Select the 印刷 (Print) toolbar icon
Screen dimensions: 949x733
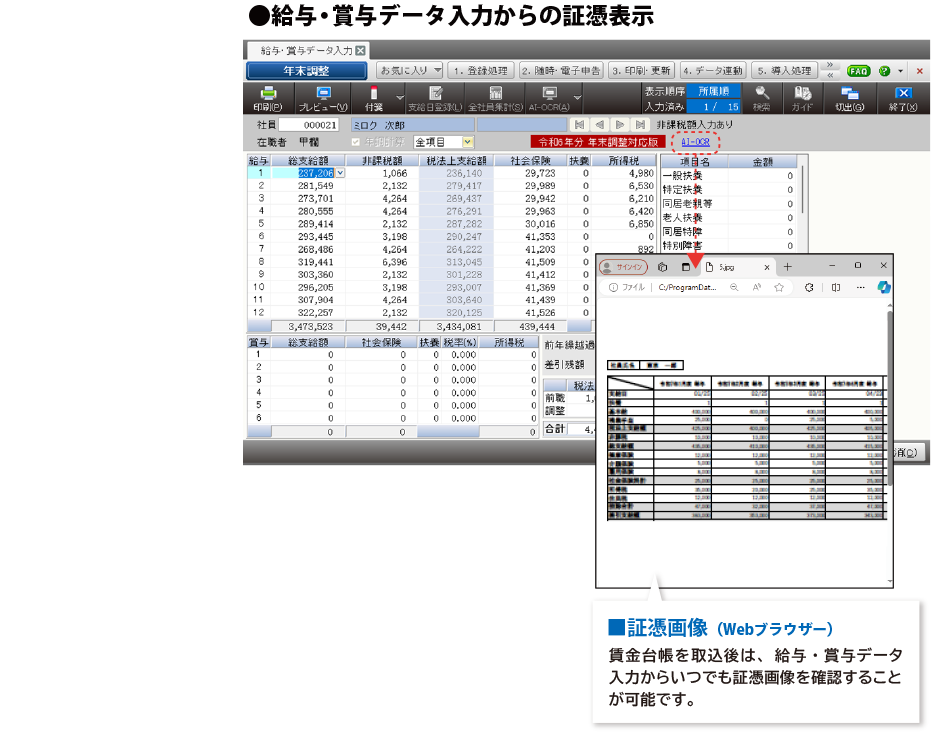pyautogui.click(x=268, y=98)
